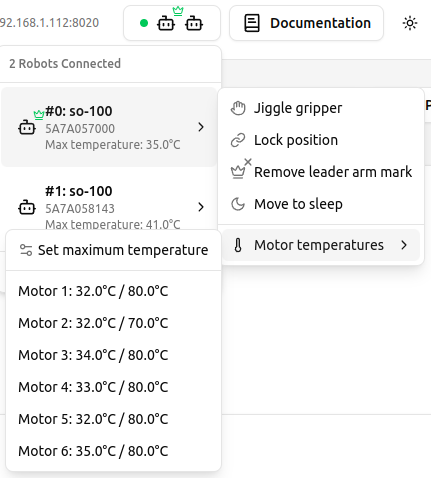Open the Documentation page
This screenshot has height=478, width=431.
pyautogui.click(x=306, y=23)
